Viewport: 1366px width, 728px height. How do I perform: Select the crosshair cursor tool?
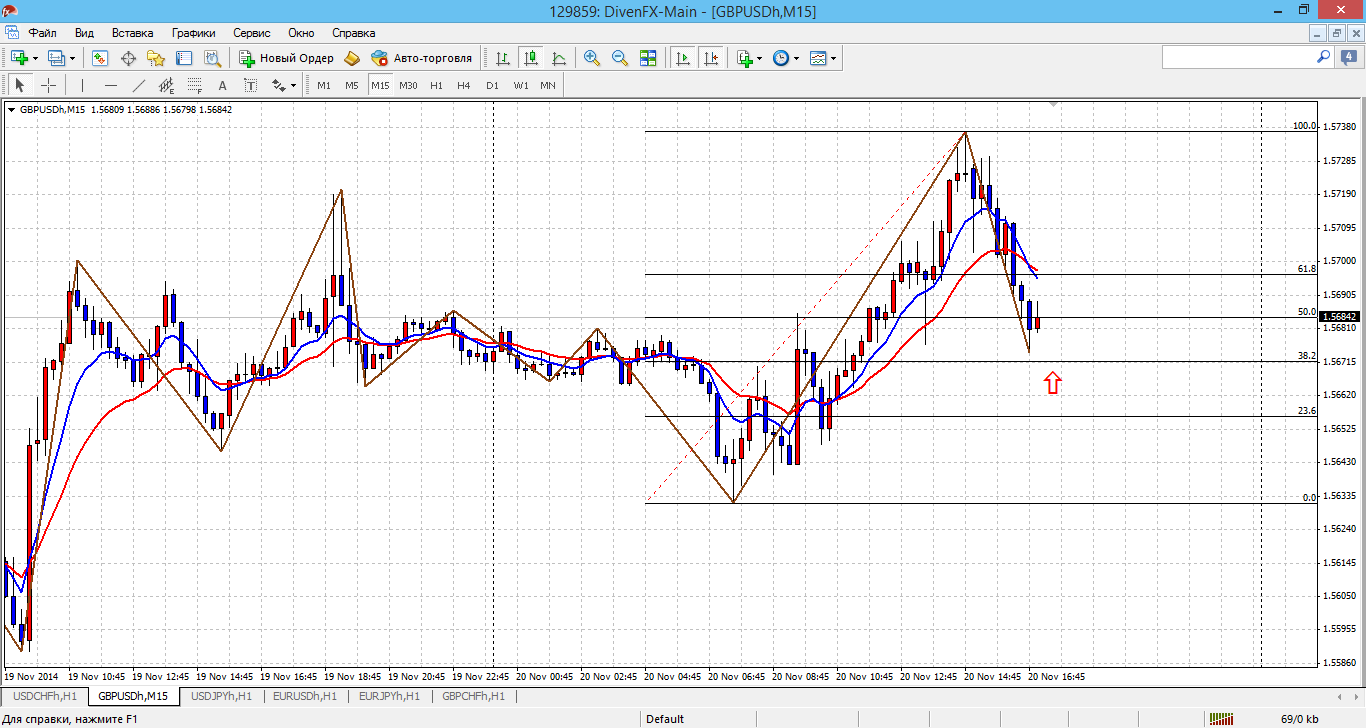[47, 85]
